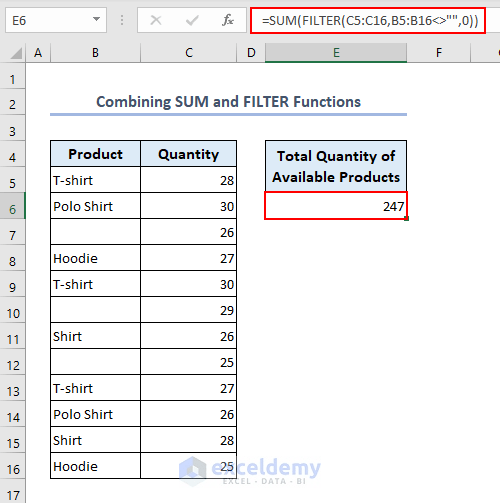Select column A header

coord(38,53)
